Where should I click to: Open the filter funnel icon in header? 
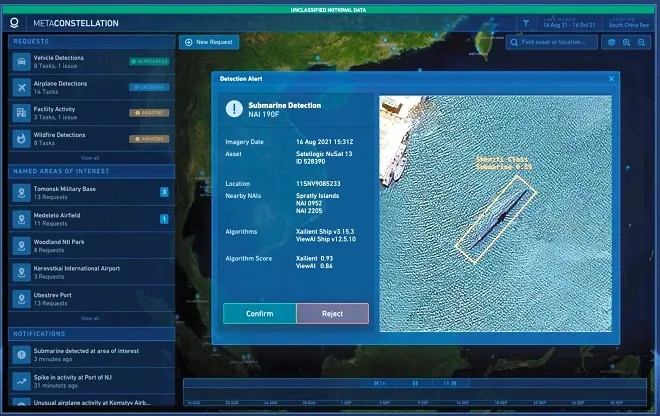526,23
